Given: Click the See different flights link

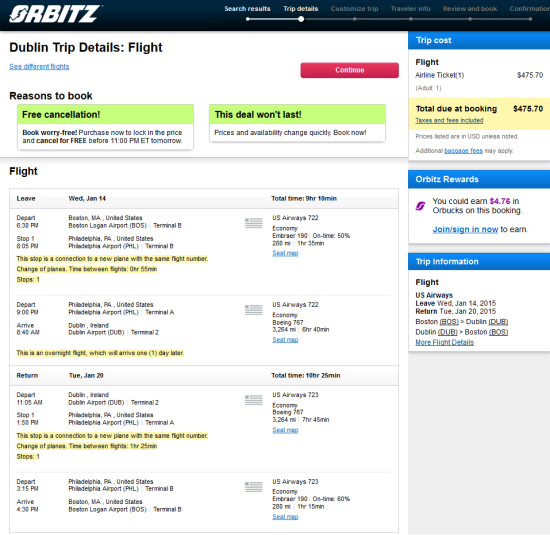Looking at the screenshot, I should 39,67.
